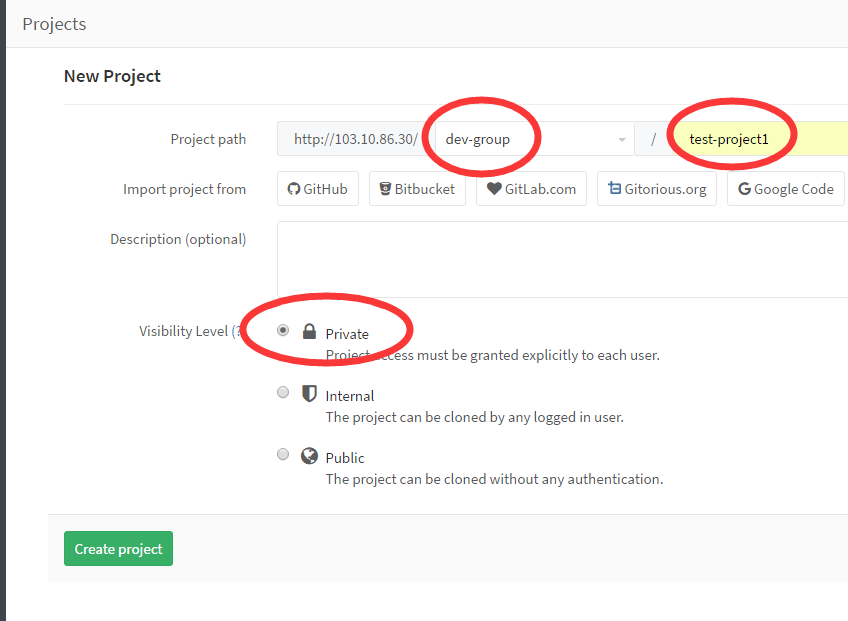The height and width of the screenshot is (621, 848).
Task: Click the Private lock icon
Action: (309, 331)
